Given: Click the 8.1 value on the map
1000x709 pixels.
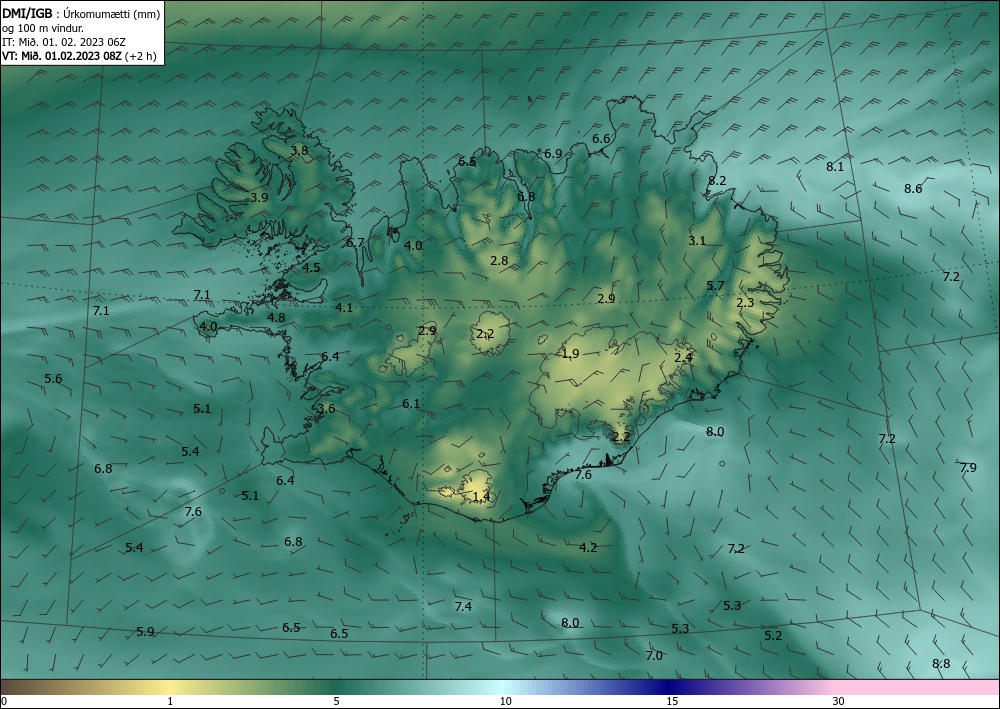Looking at the screenshot, I should [835, 167].
